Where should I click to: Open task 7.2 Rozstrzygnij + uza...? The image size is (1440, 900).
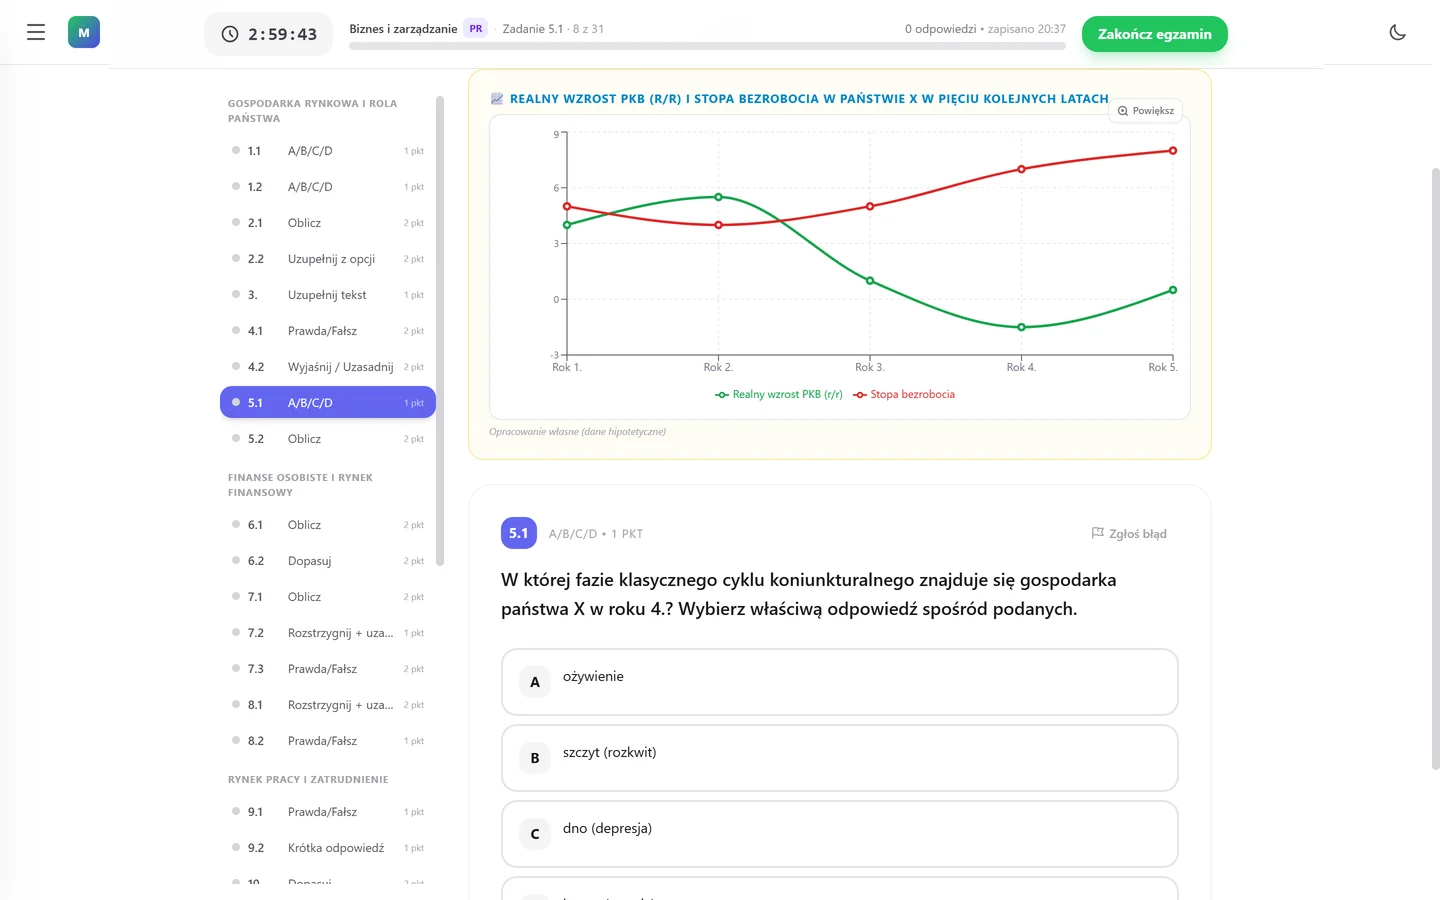[x=328, y=633]
